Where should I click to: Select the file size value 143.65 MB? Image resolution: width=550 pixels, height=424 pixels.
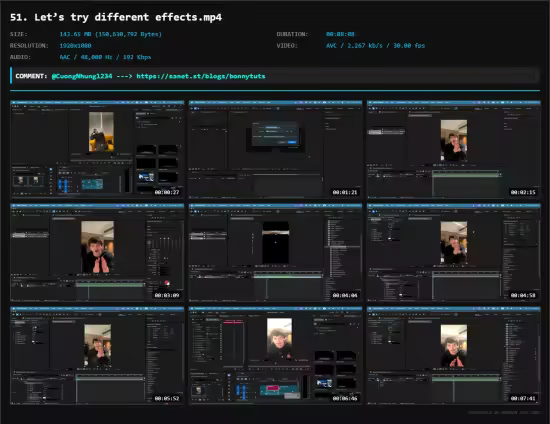(110, 34)
